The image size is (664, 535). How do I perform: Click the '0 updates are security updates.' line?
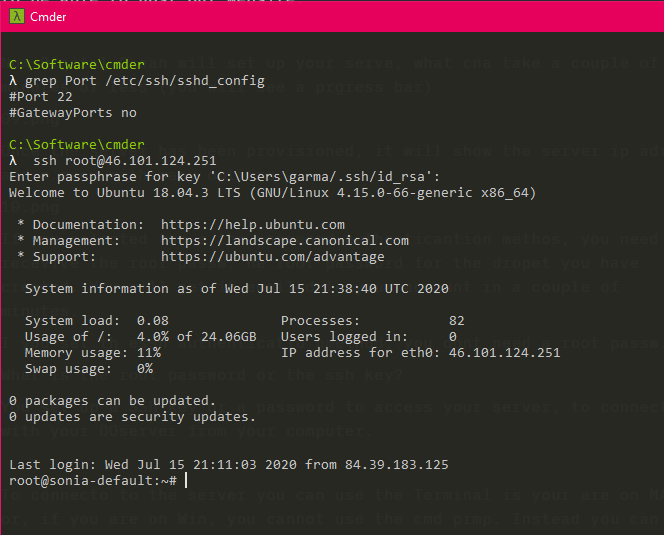(x=133, y=417)
